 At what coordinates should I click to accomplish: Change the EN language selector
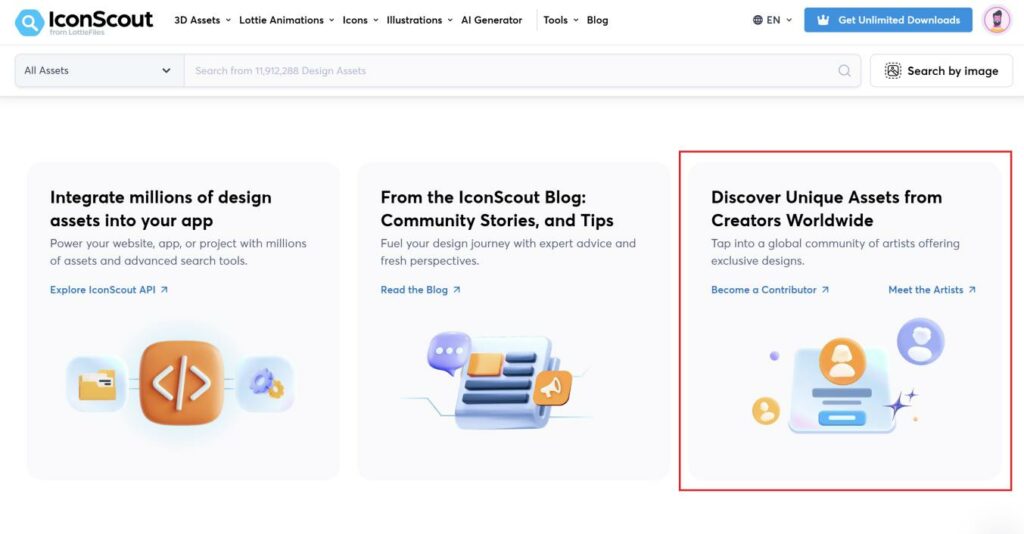click(772, 20)
